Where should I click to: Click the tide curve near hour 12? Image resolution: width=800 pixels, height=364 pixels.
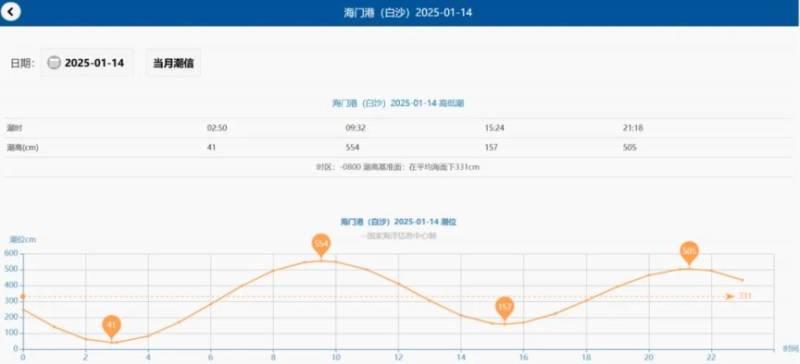[x=398, y=284]
